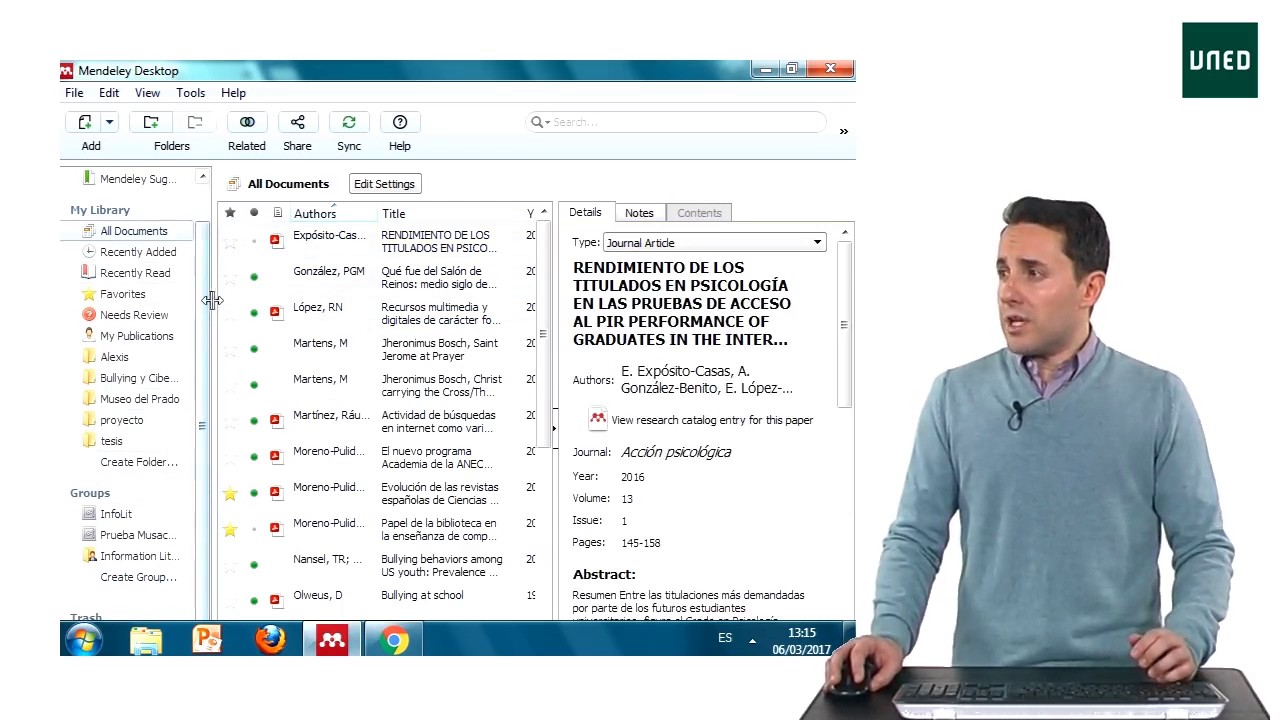
Task: Launch Chrome from the taskbar
Action: pyautogui.click(x=394, y=639)
